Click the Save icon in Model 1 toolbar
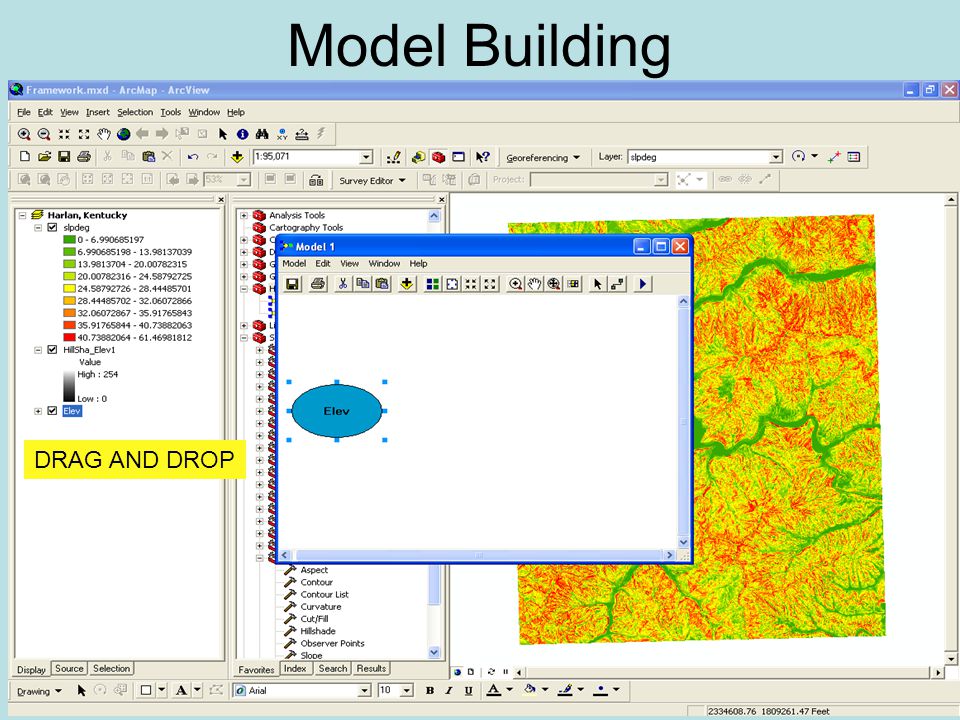Image resolution: width=960 pixels, height=720 pixels. (x=293, y=284)
